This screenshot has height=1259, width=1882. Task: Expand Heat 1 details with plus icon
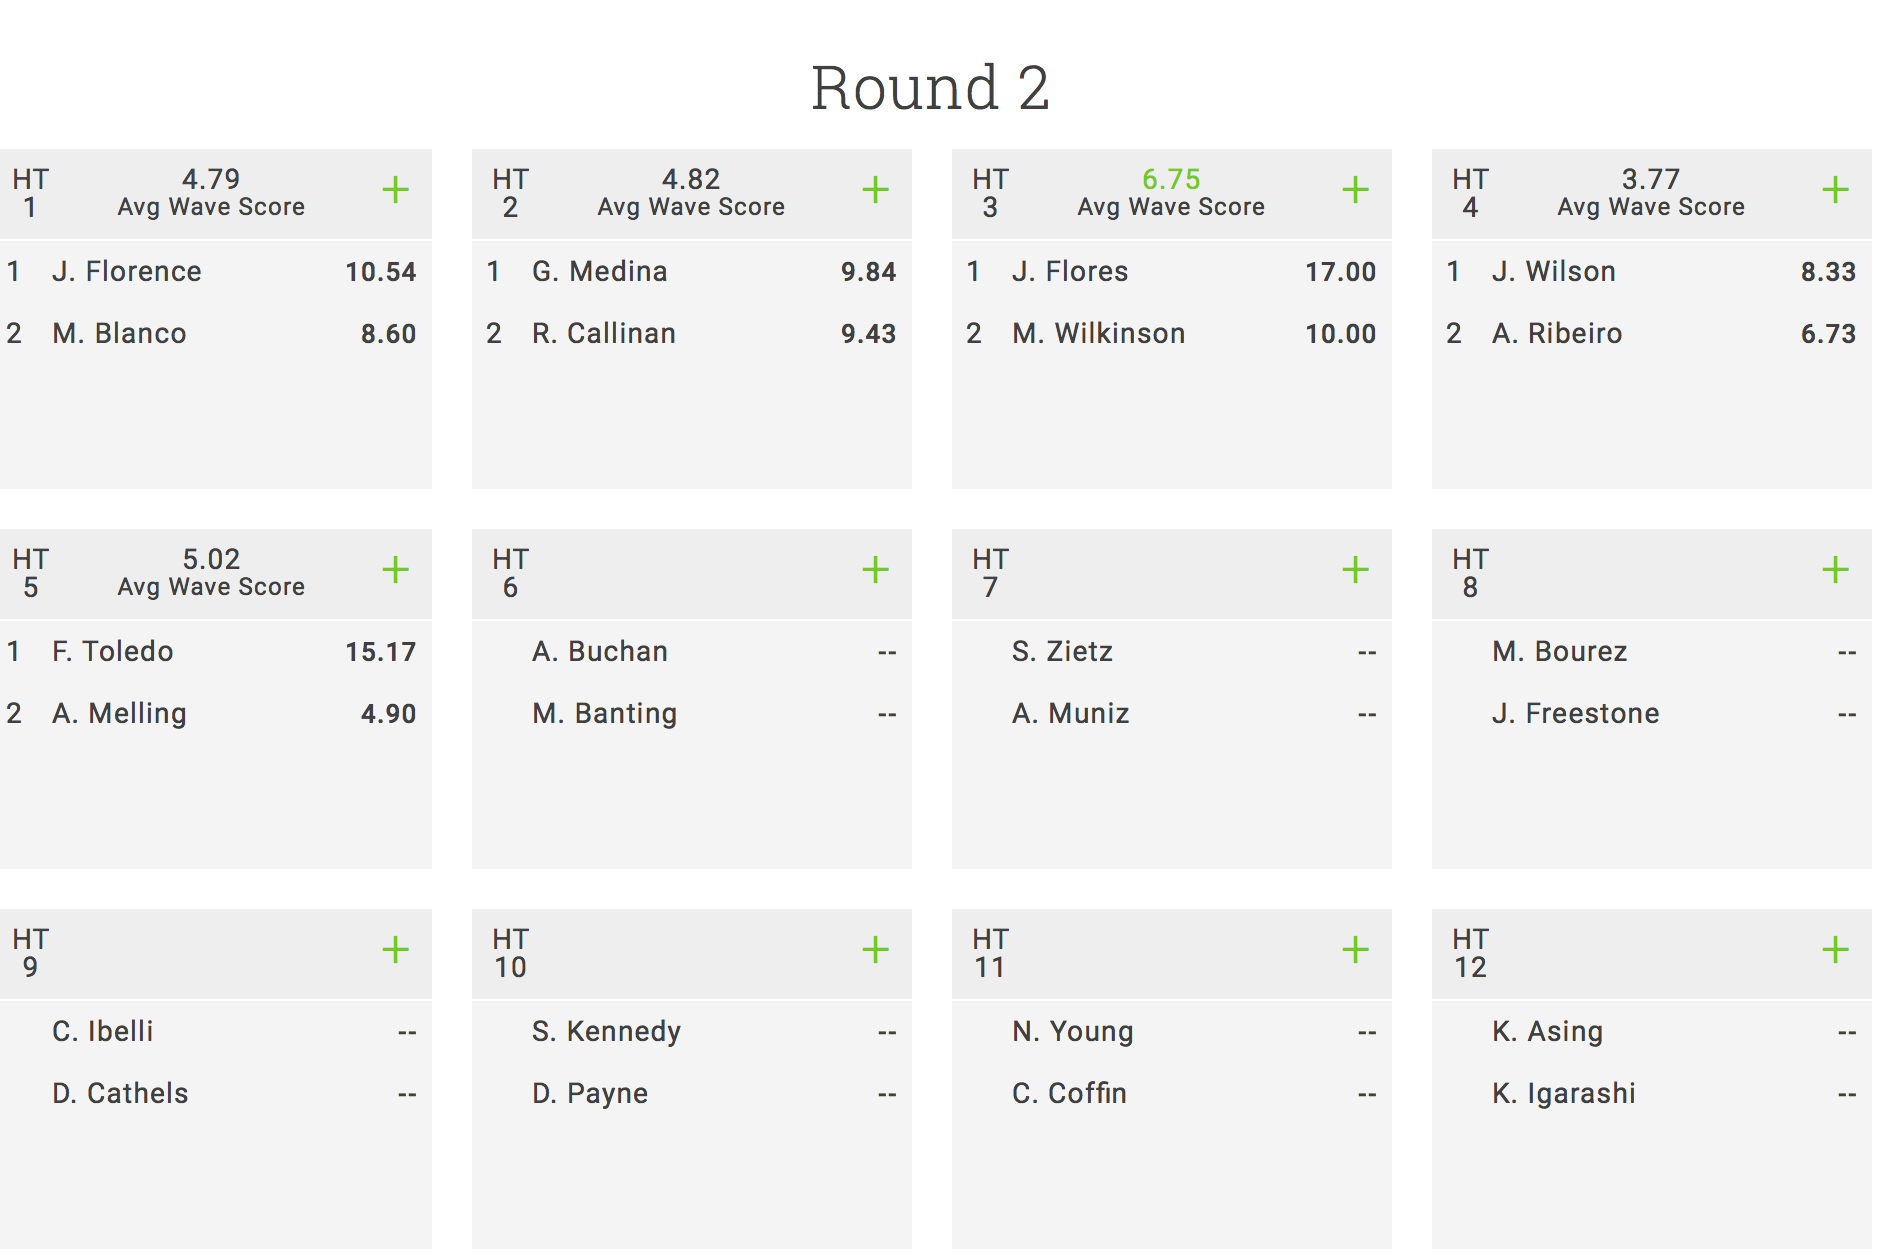tap(396, 190)
